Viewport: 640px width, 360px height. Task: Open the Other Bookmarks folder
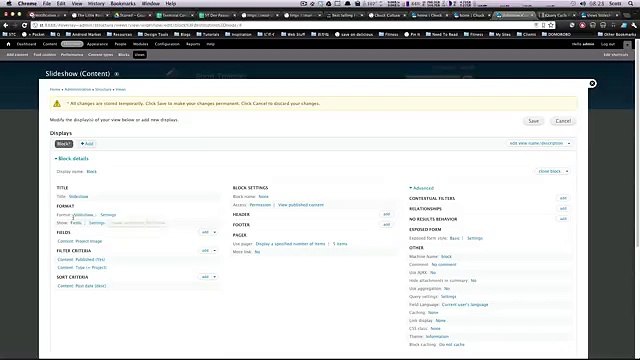tap(617, 34)
